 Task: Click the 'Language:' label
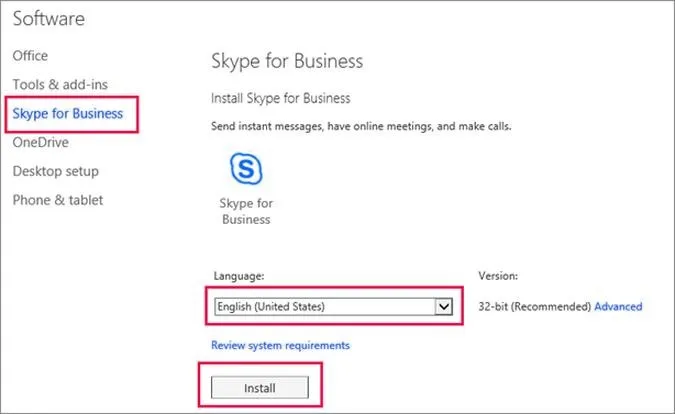click(x=239, y=276)
